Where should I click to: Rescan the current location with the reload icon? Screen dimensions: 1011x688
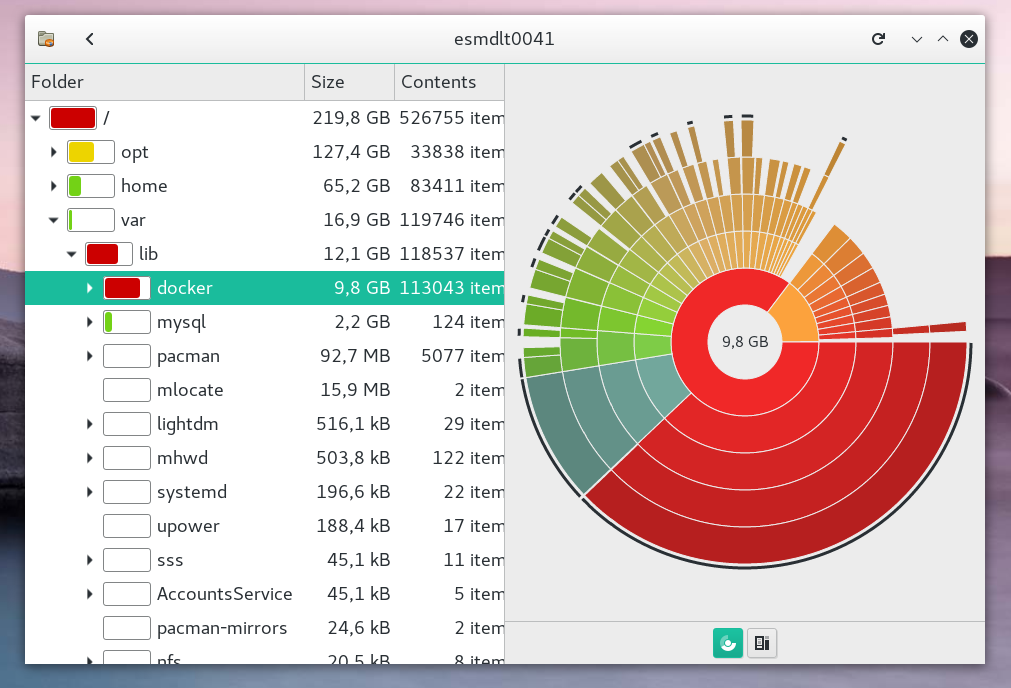878,39
